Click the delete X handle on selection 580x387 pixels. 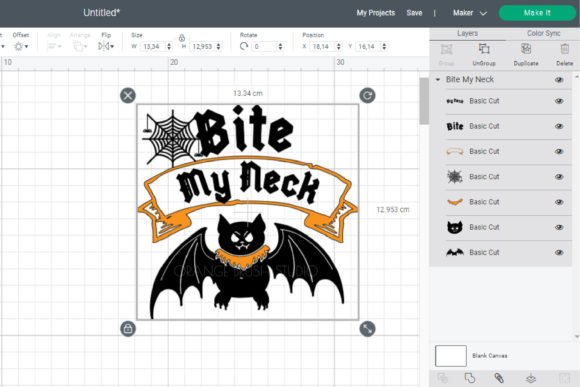point(128,95)
